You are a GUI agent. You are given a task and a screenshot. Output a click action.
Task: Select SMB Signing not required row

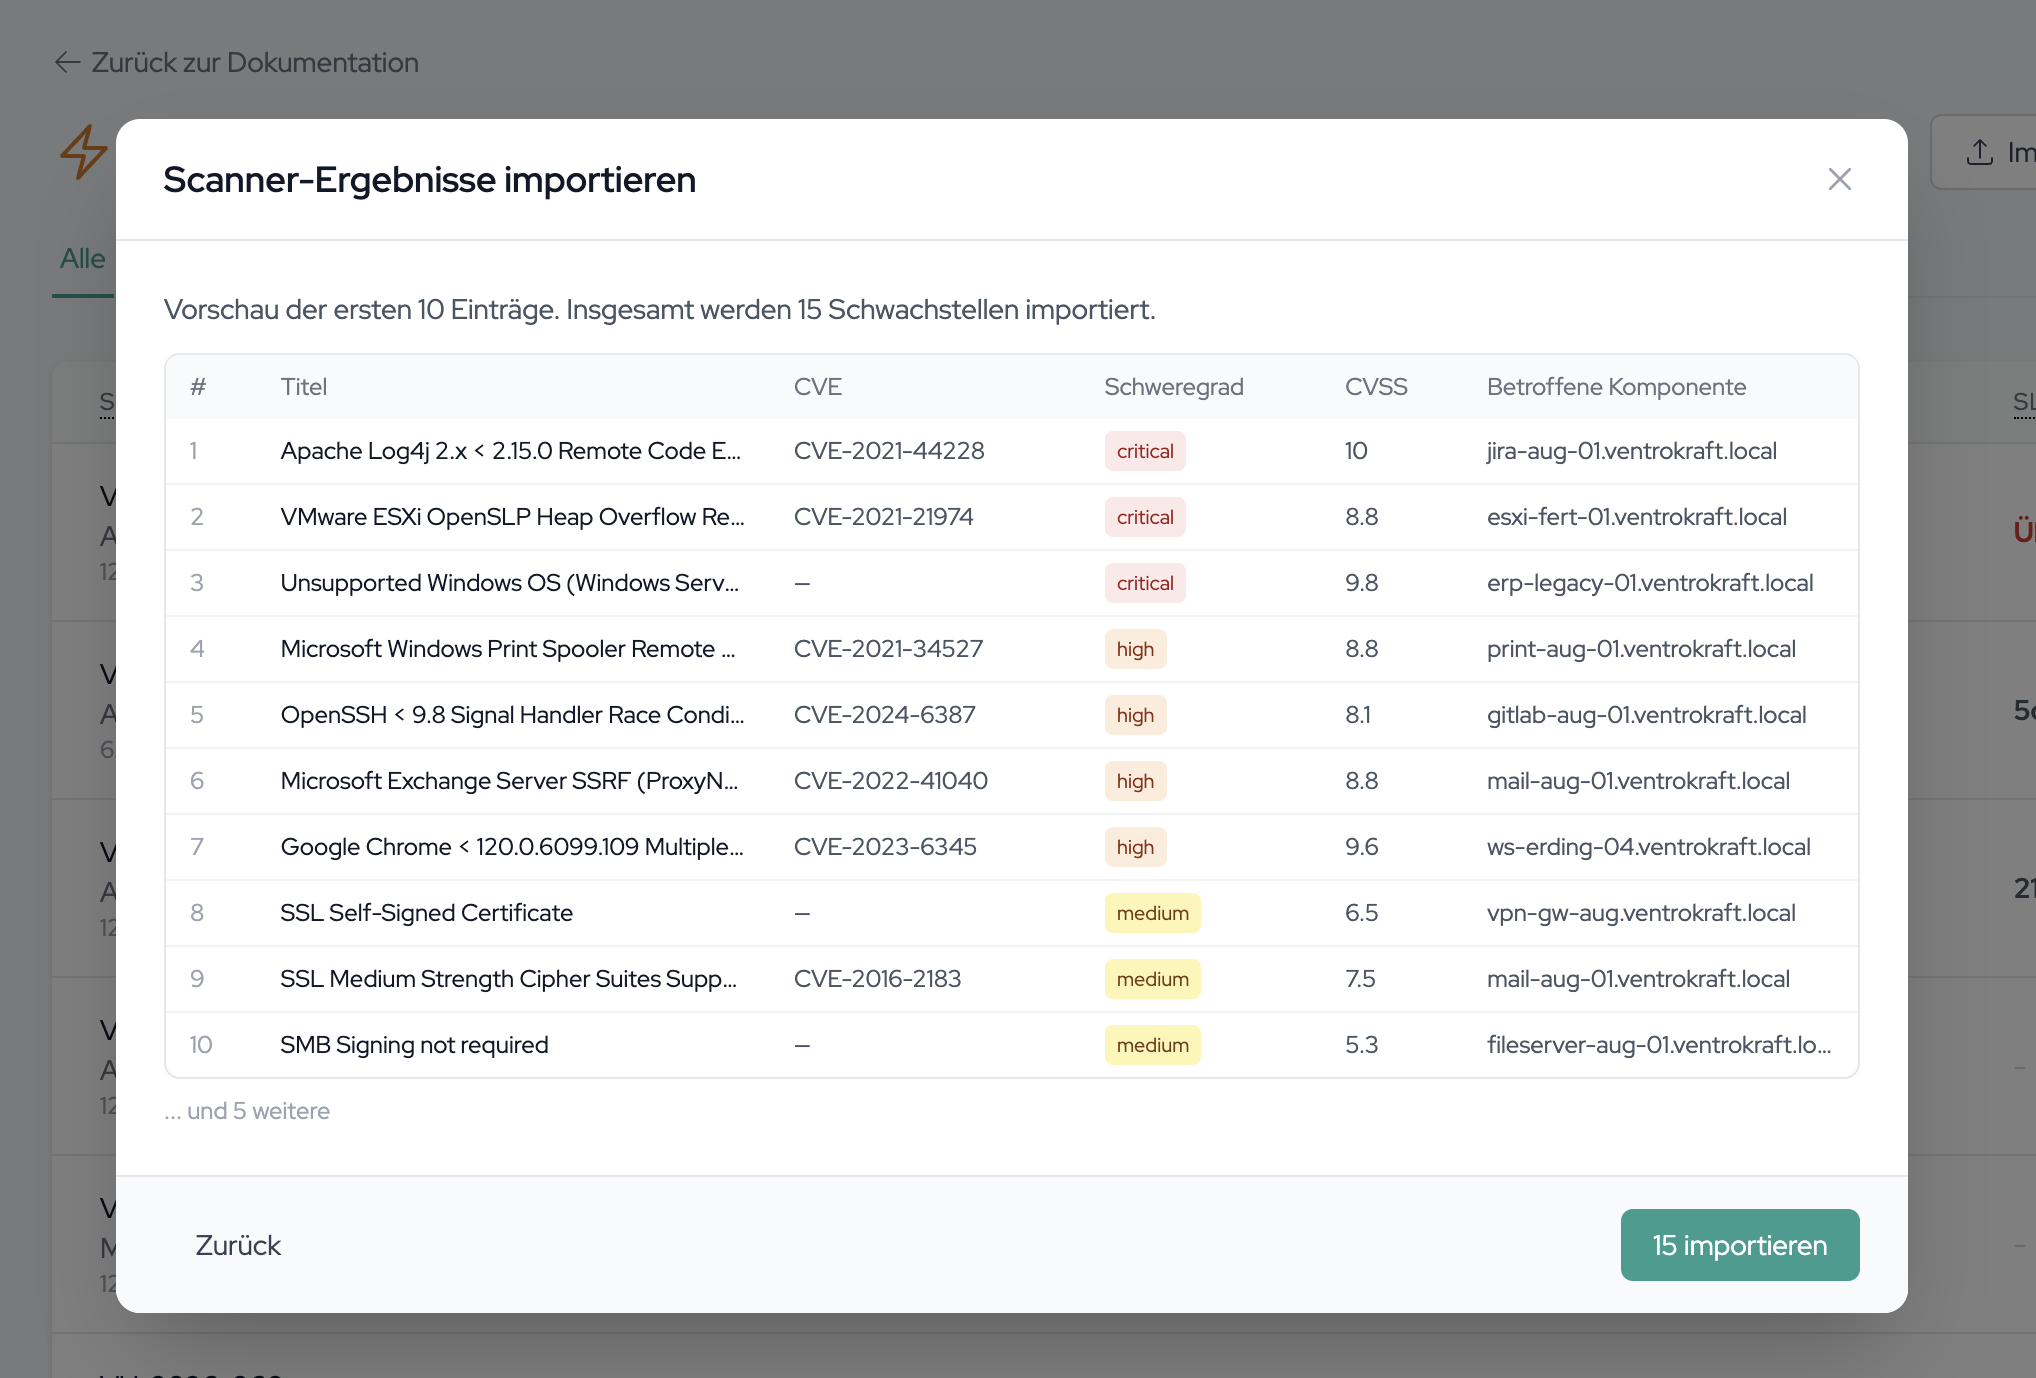coord(1012,1045)
